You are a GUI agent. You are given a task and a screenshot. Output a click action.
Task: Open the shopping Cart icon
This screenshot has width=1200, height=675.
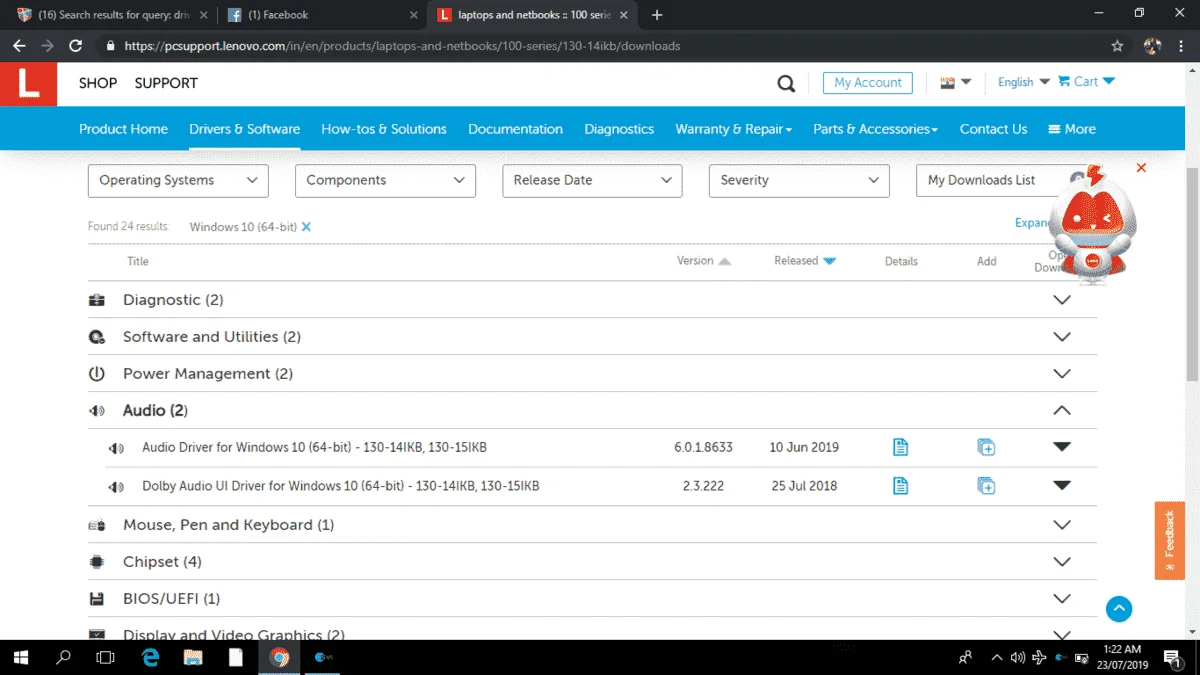[1064, 82]
